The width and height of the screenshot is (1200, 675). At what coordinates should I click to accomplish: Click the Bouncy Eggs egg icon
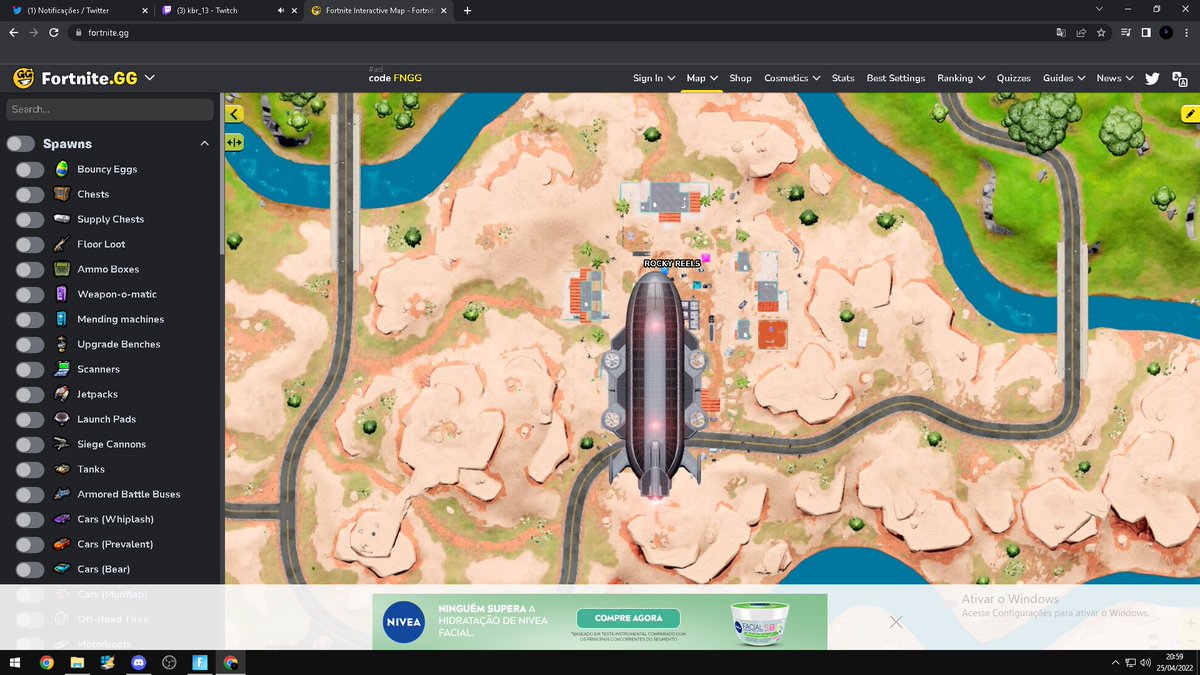tap(62, 169)
